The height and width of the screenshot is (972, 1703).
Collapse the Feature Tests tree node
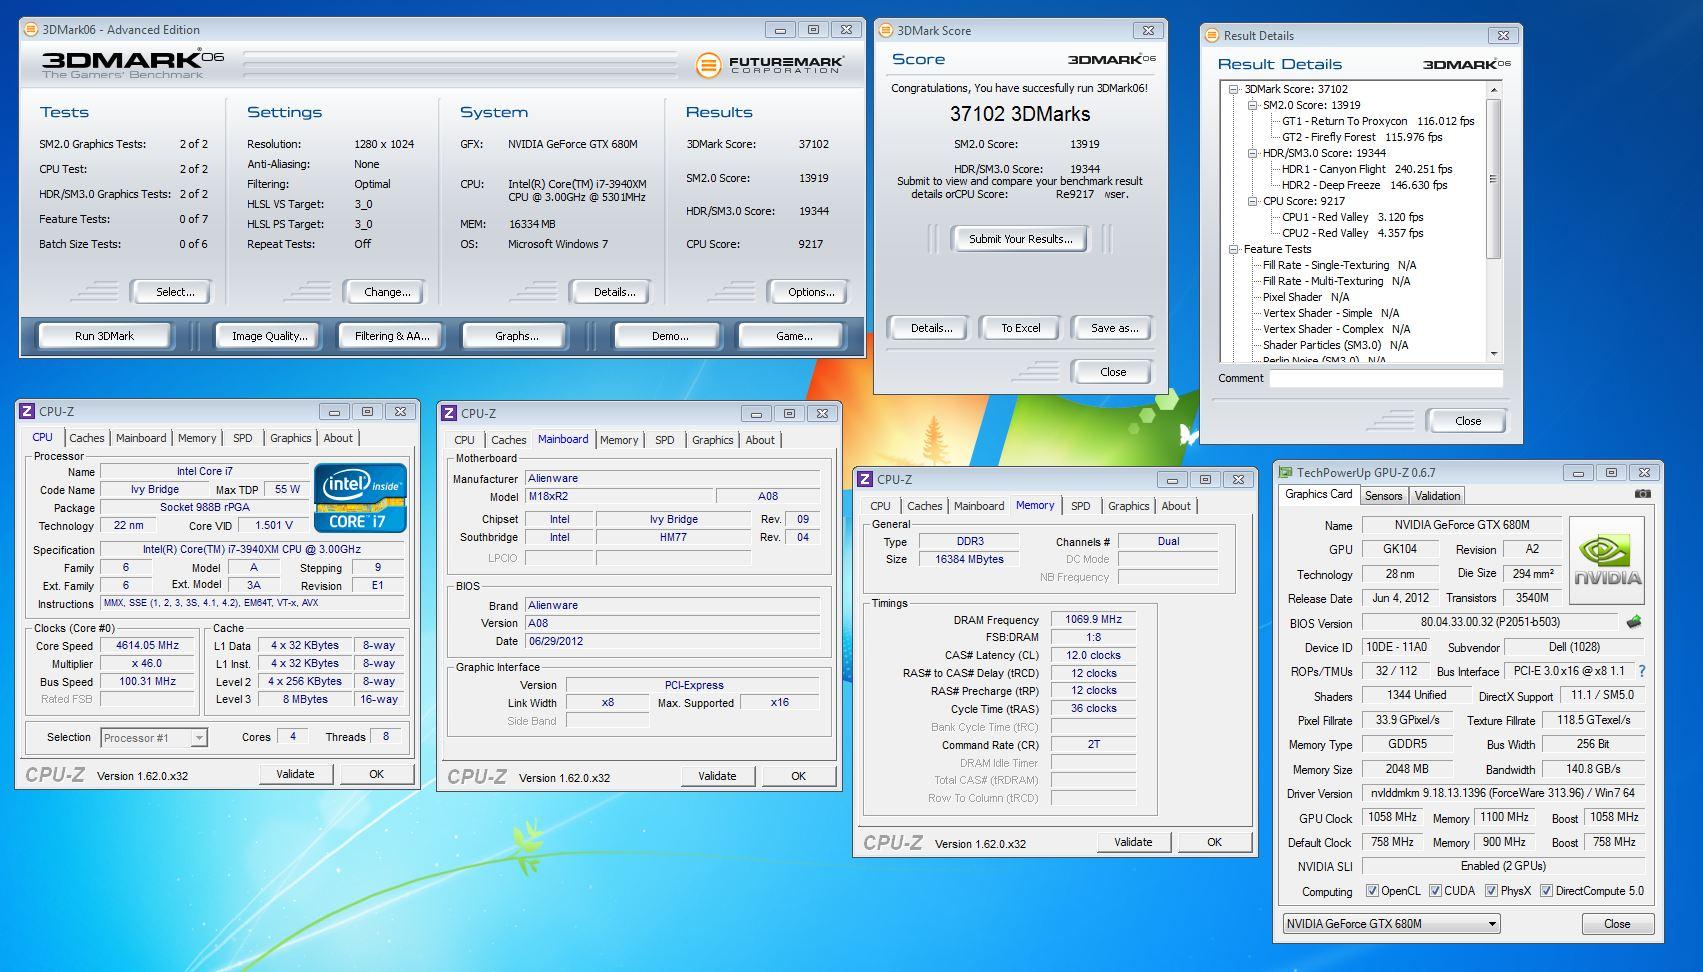tap(1235, 249)
